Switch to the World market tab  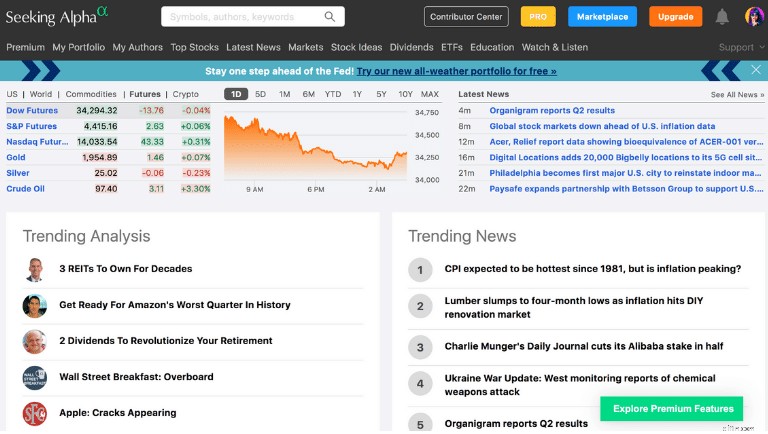[x=41, y=94]
